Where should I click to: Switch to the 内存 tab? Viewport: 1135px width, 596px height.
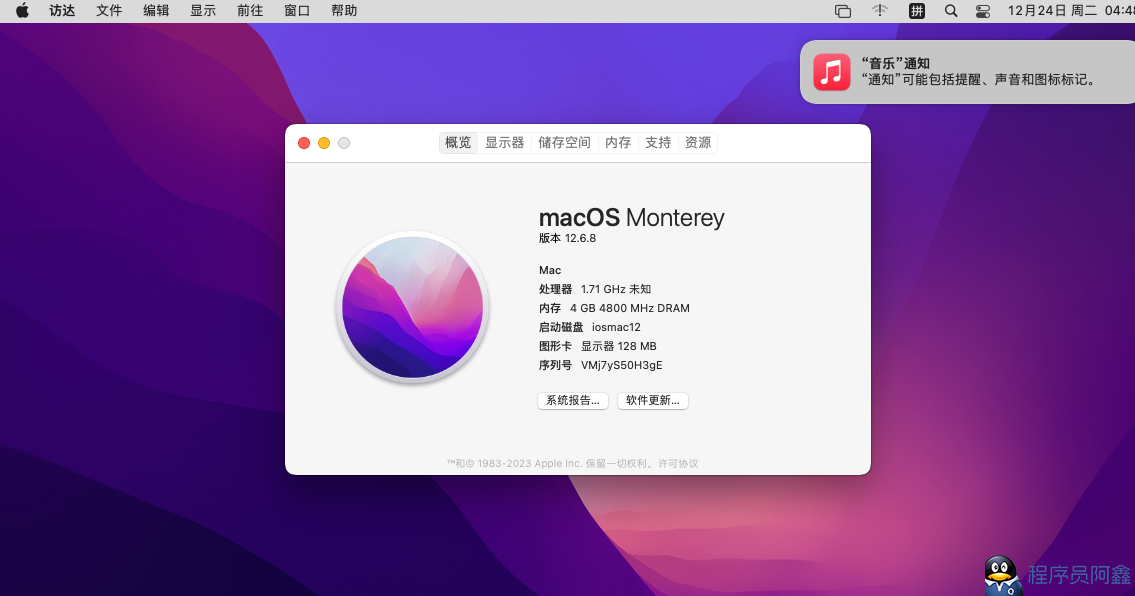click(x=618, y=143)
